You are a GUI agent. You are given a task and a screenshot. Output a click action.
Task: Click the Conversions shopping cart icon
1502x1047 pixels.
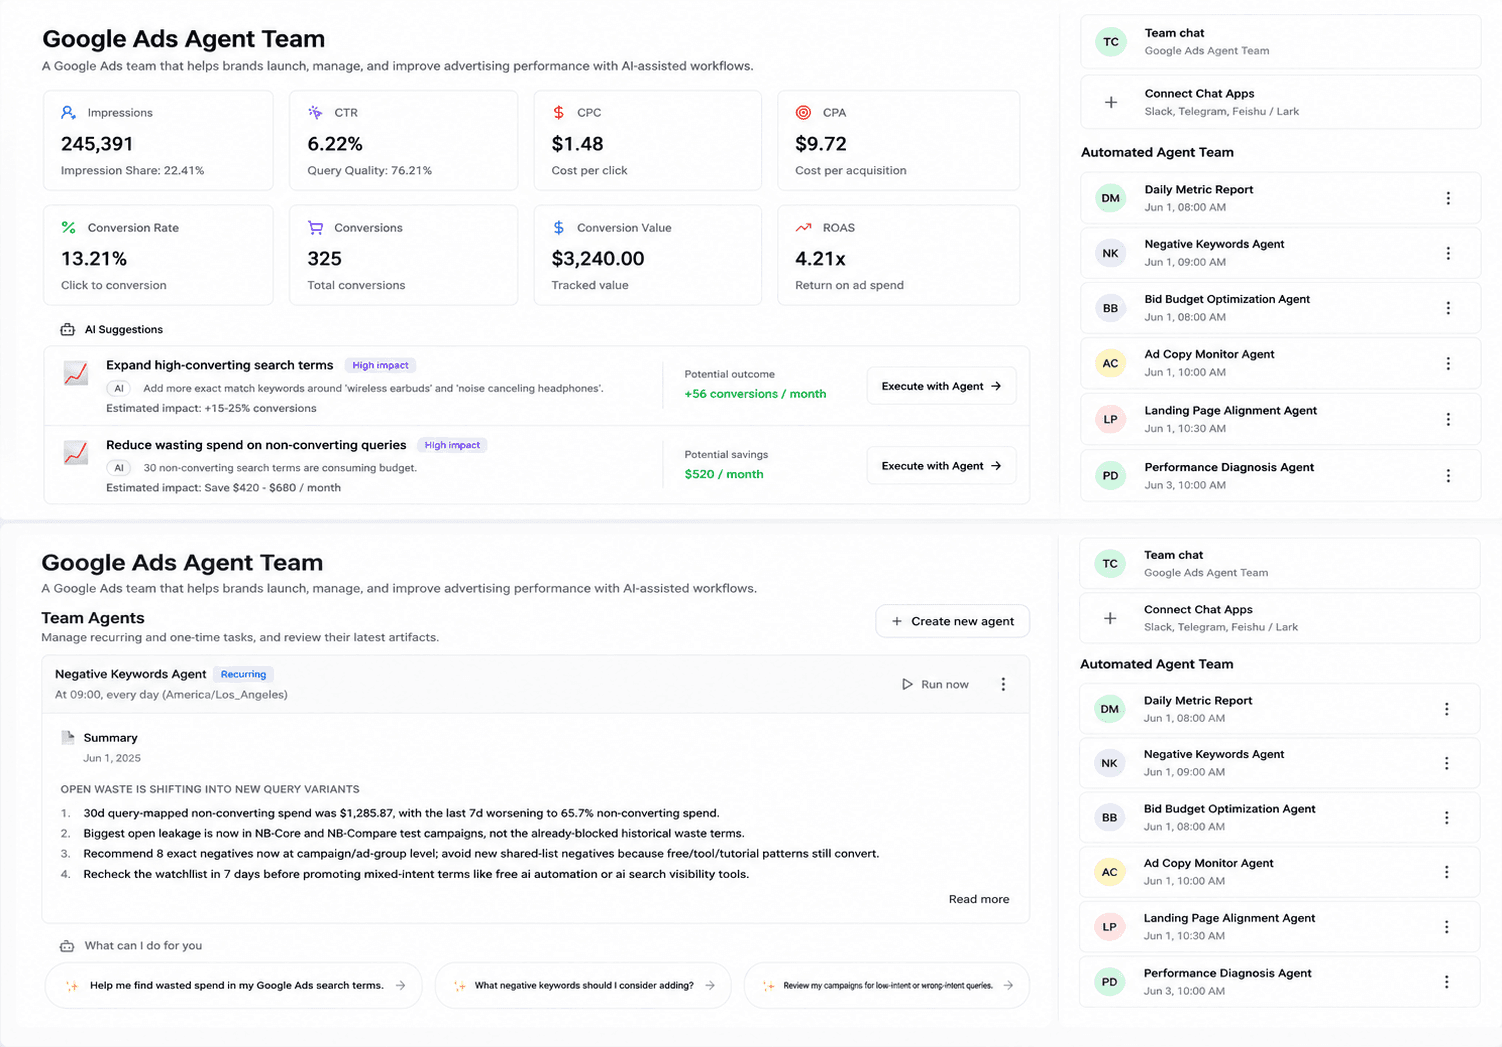pyautogui.click(x=315, y=228)
